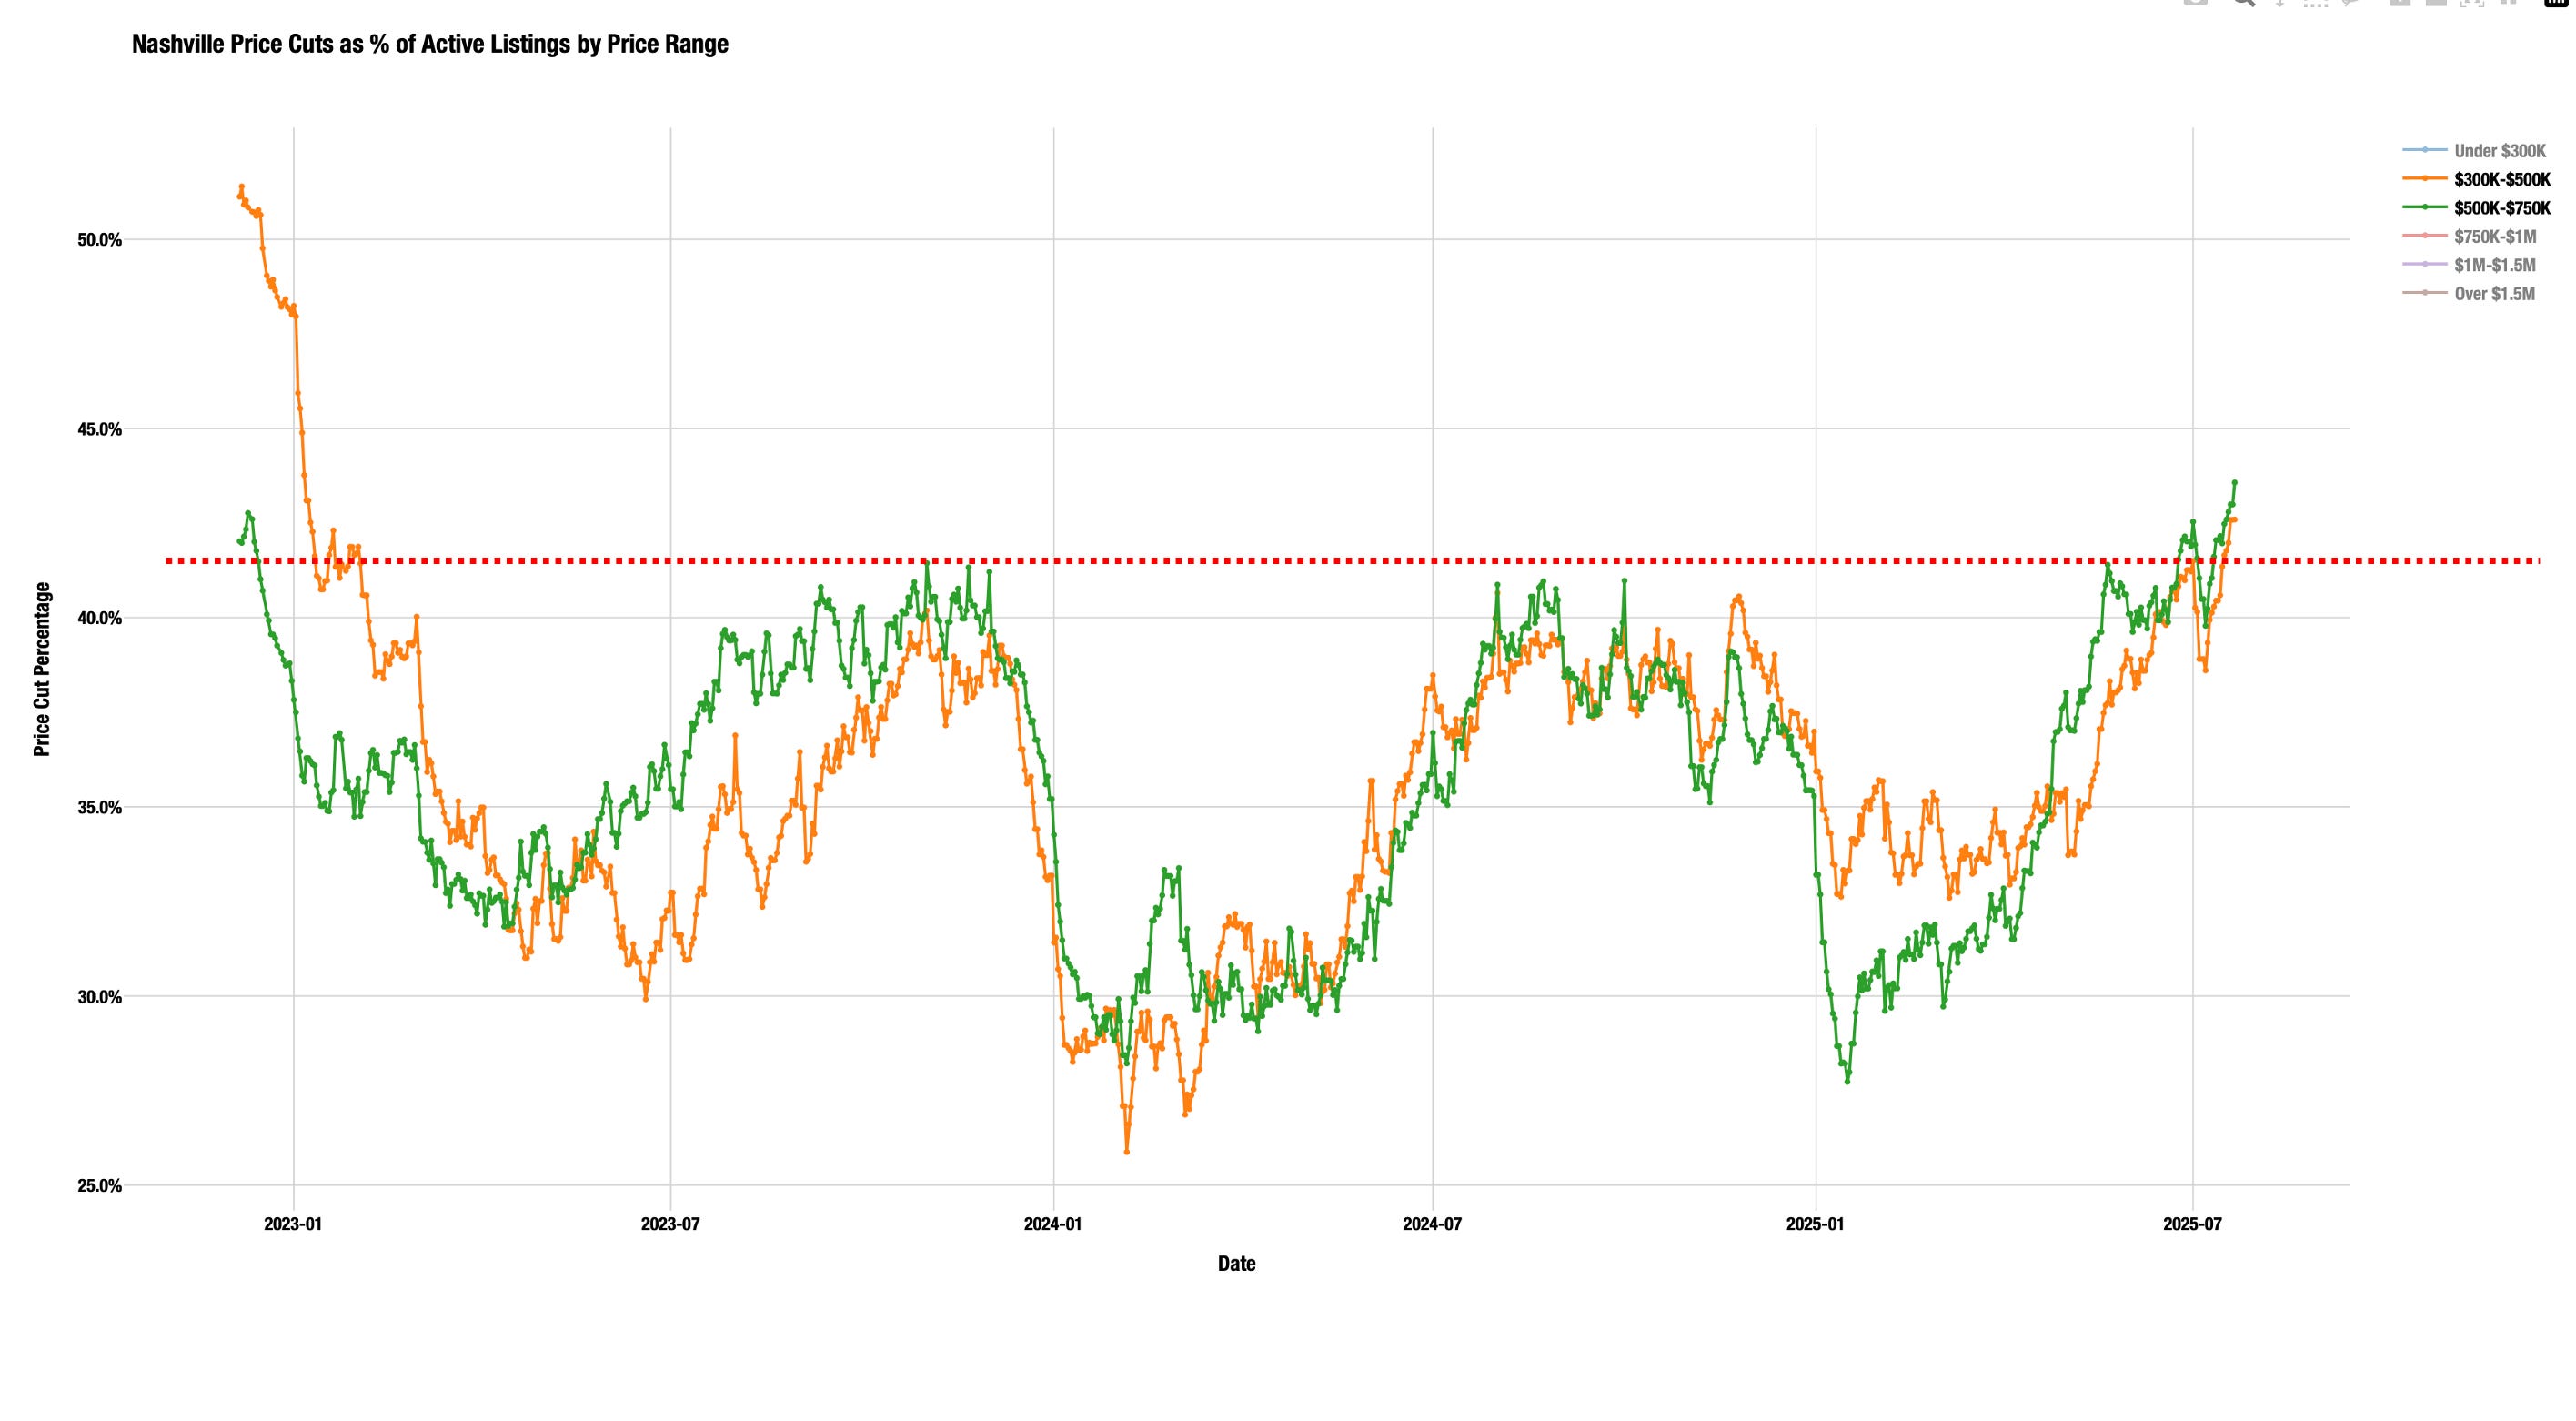
Task: Click the 45.0% y-axis tick label
Action: pyautogui.click(x=99, y=429)
